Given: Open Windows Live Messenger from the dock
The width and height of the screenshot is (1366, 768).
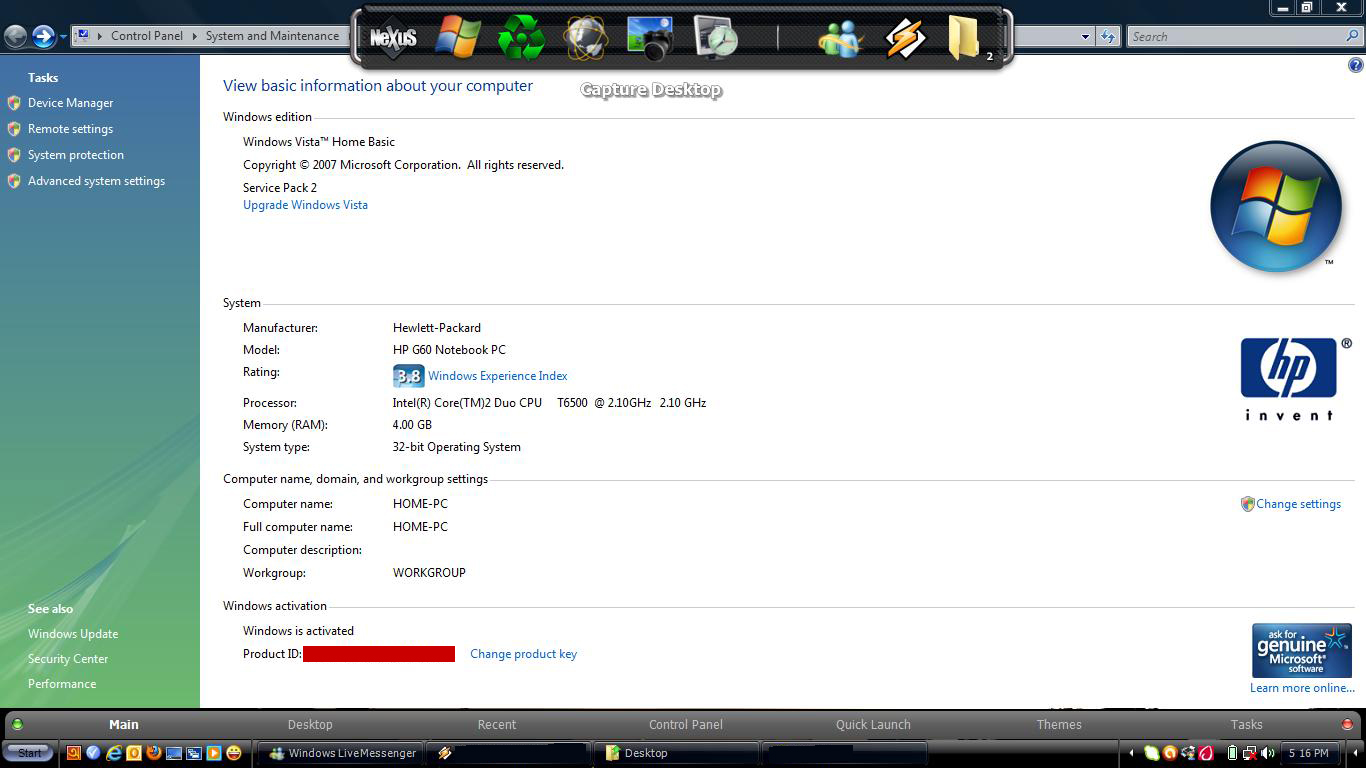Looking at the screenshot, I should pos(840,38).
